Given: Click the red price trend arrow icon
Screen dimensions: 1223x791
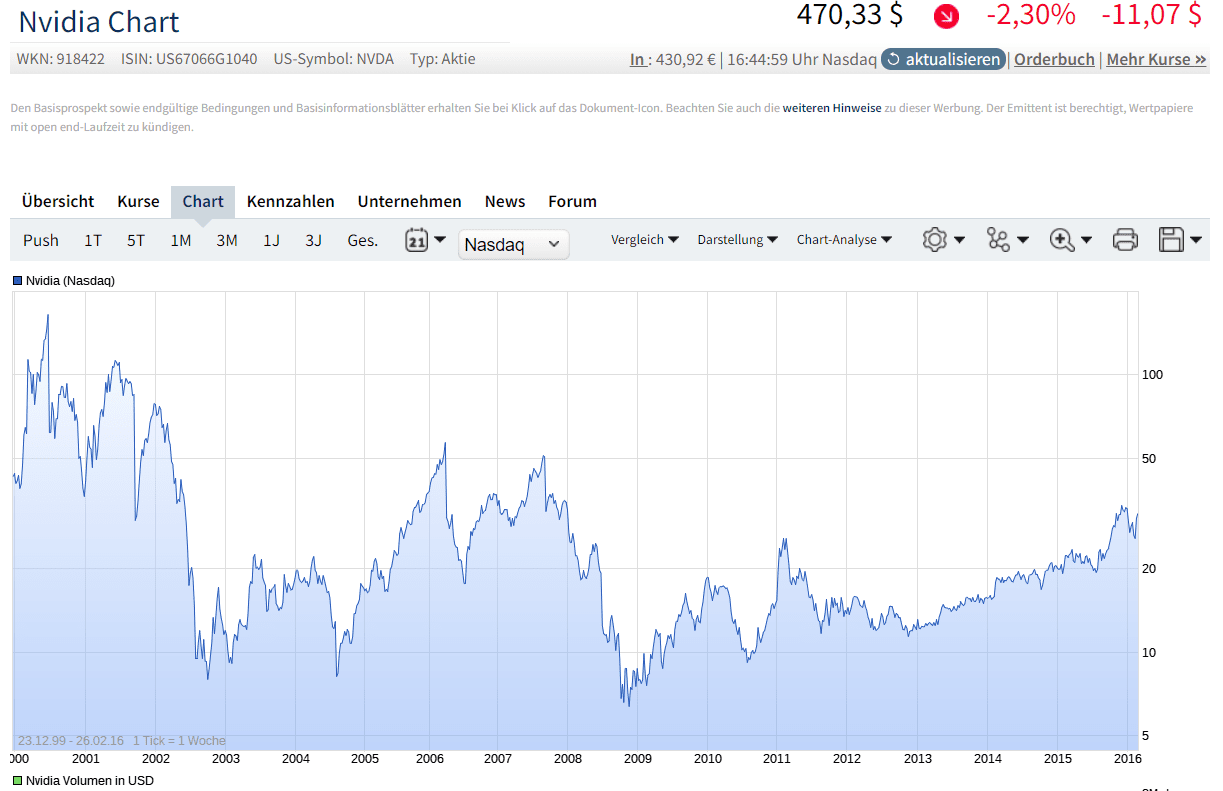Looking at the screenshot, I should pyautogui.click(x=945, y=16).
